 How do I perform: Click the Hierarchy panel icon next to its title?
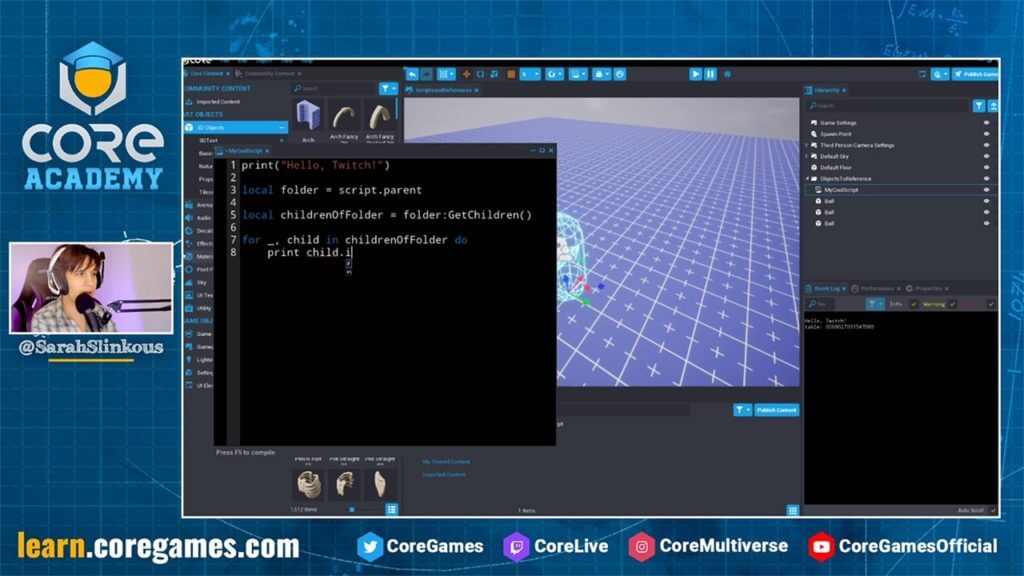click(x=809, y=89)
